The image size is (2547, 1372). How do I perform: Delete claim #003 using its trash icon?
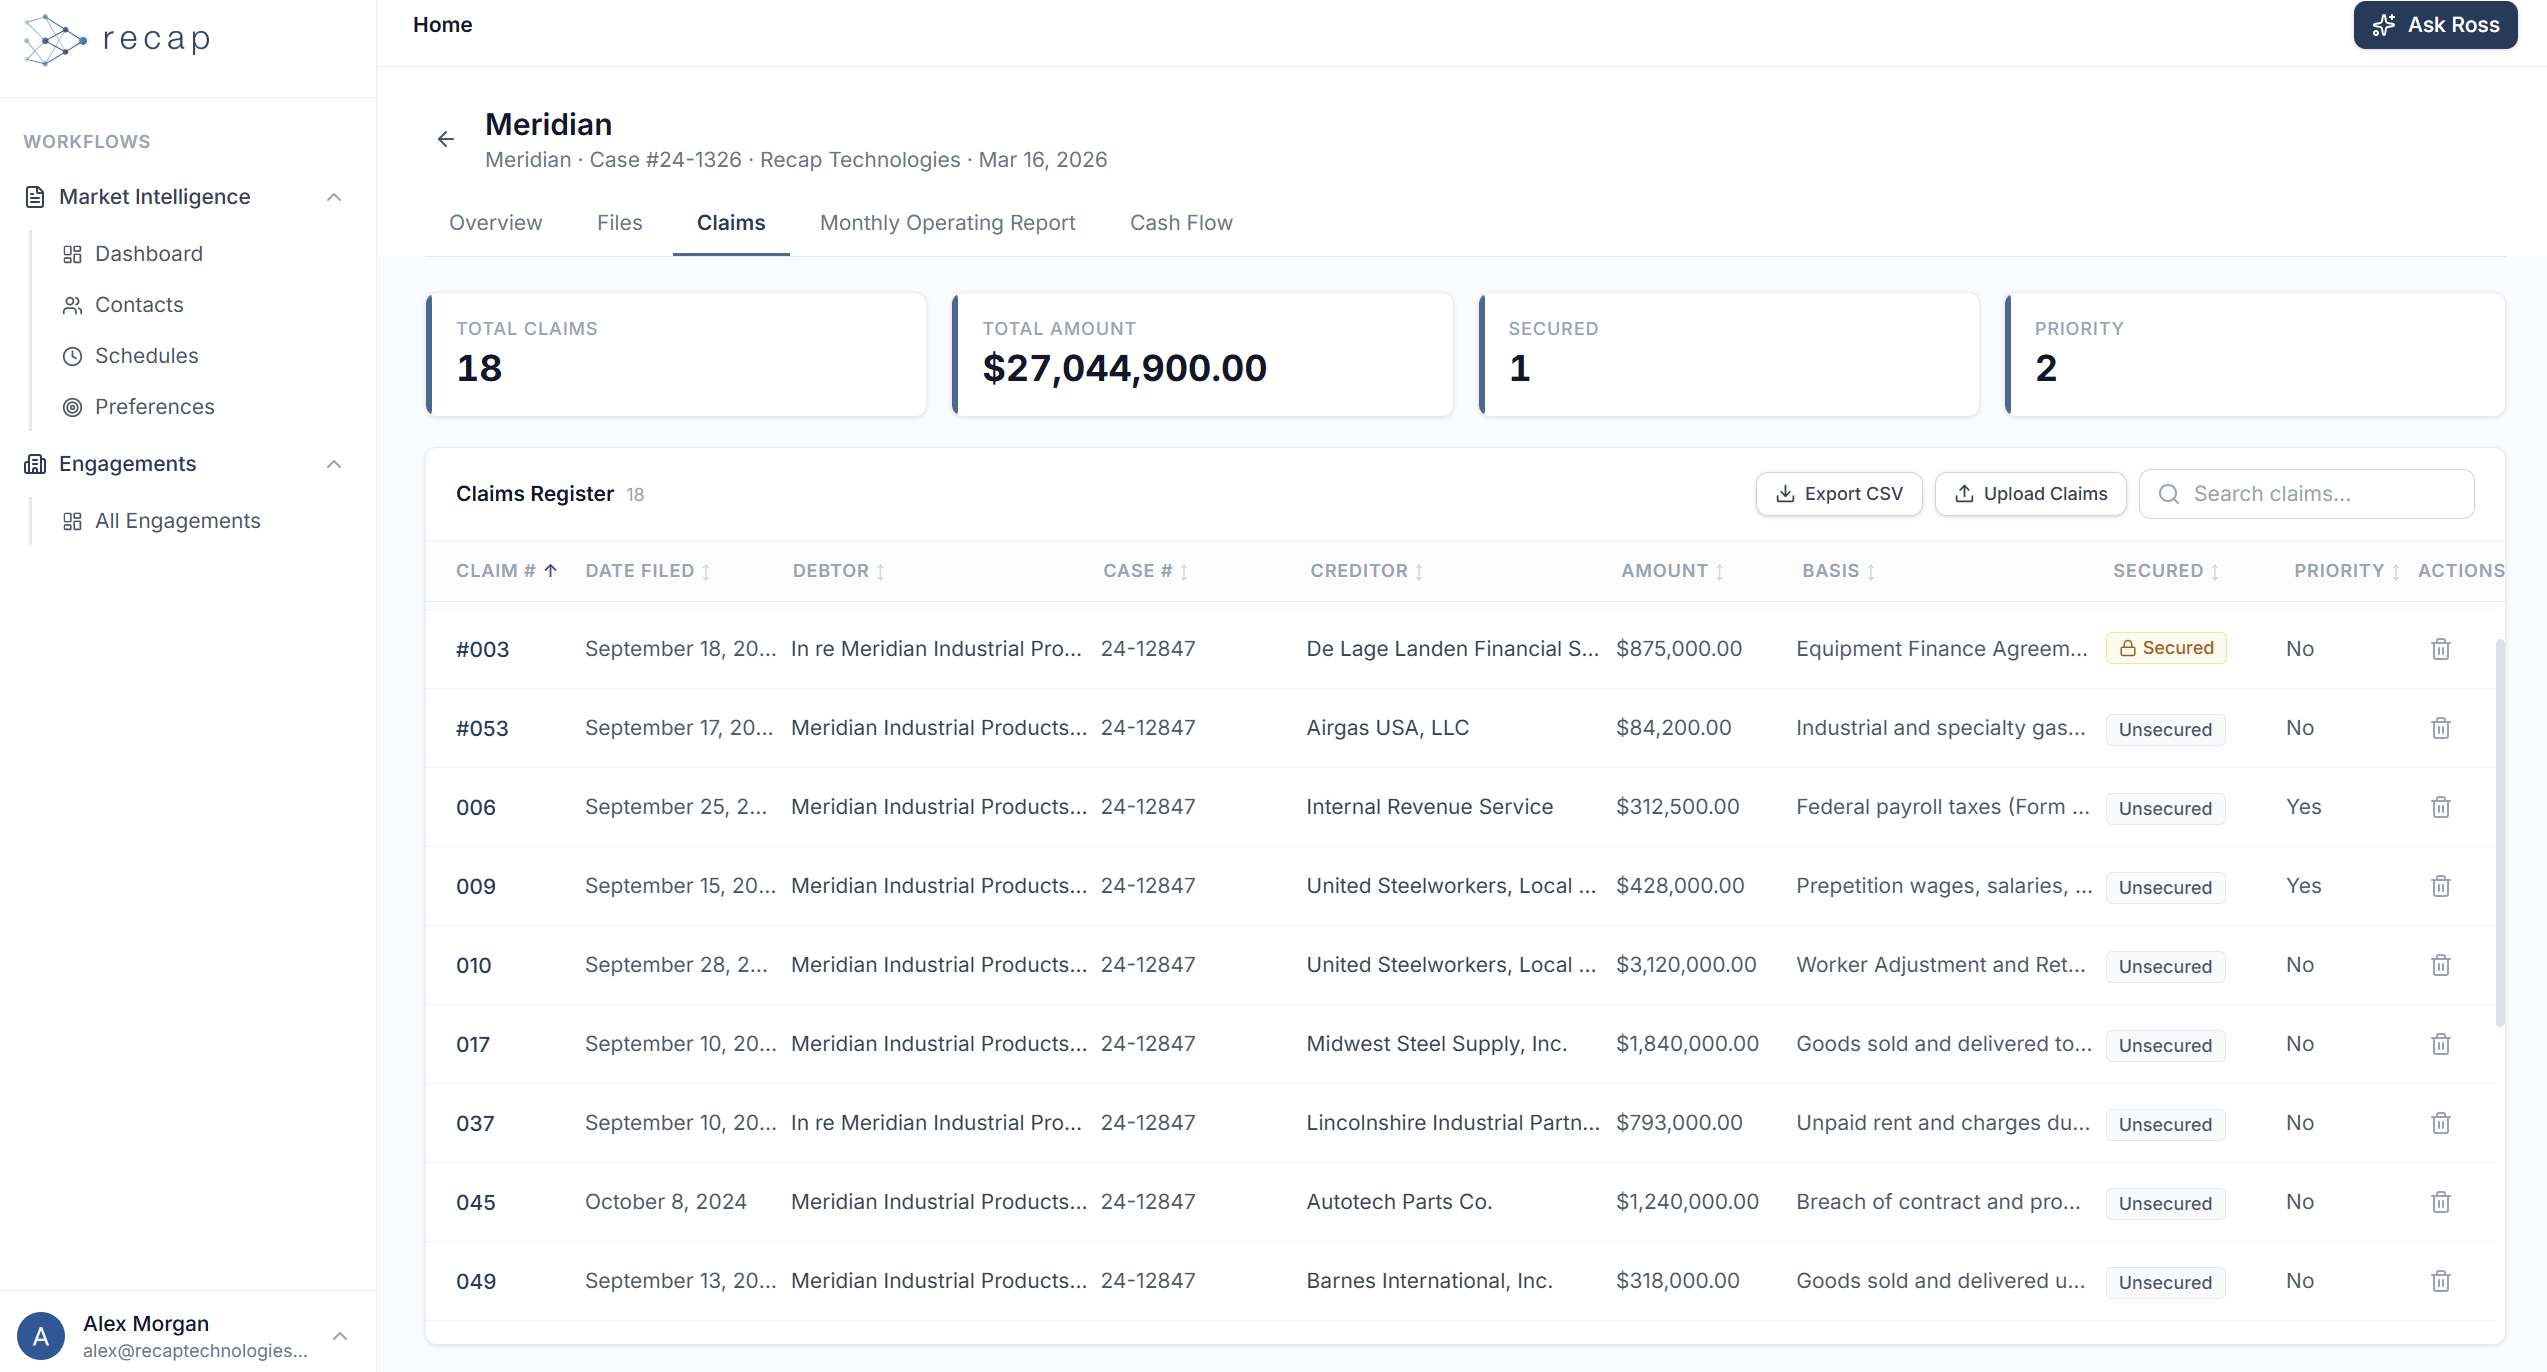[2440, 648]
